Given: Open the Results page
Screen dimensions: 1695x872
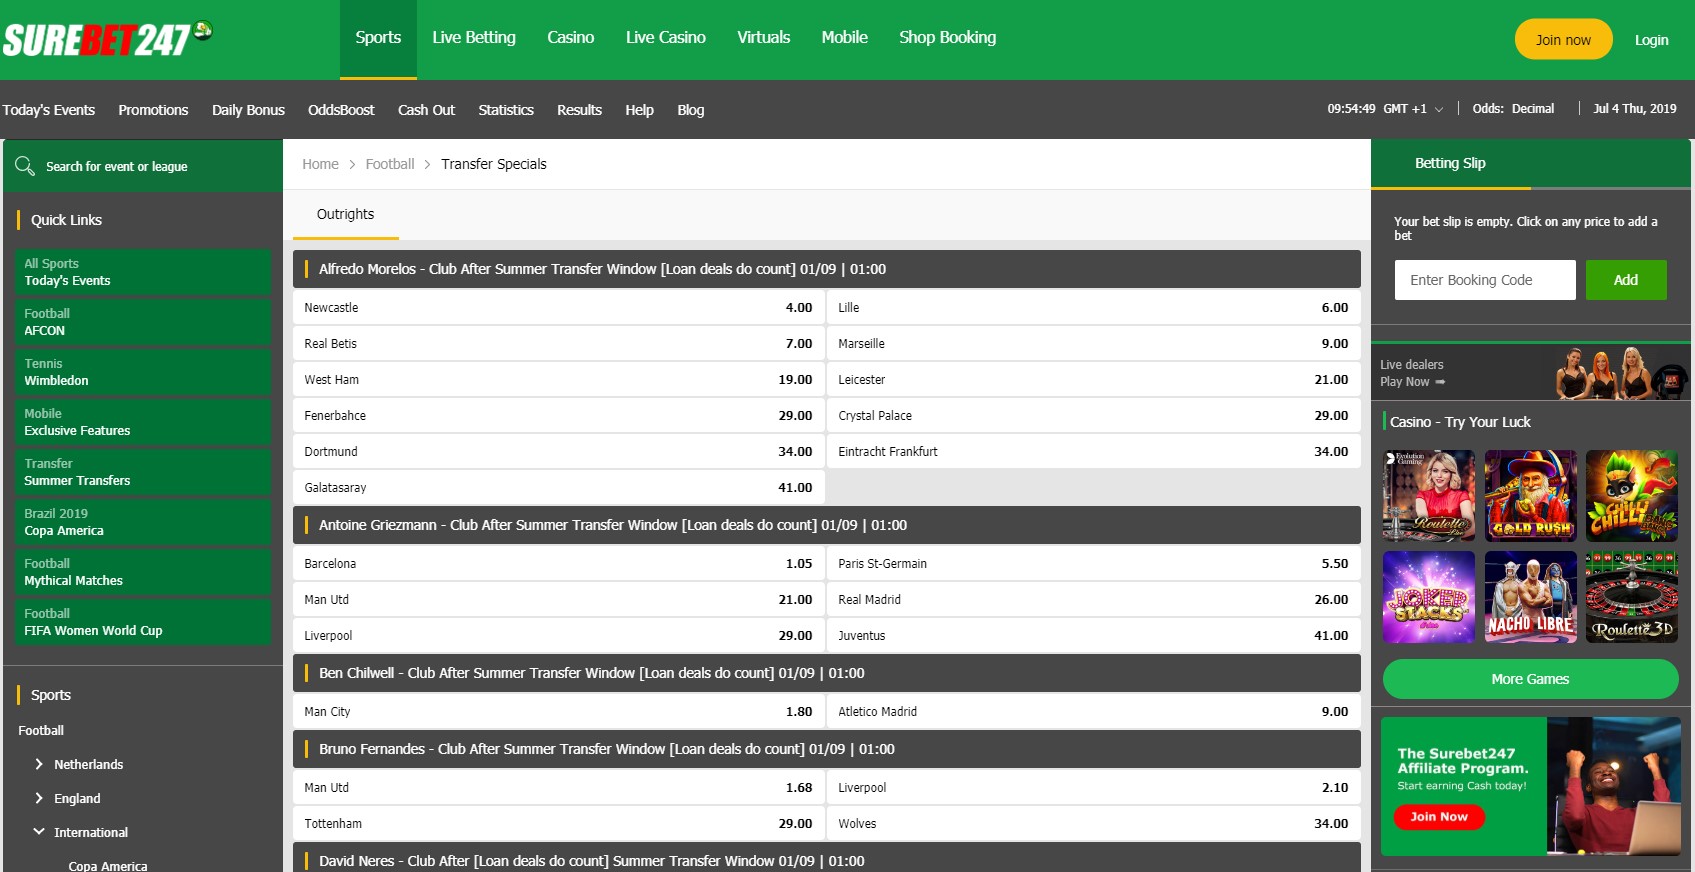Looking at the screenshot, I should (x=579, y=110).
